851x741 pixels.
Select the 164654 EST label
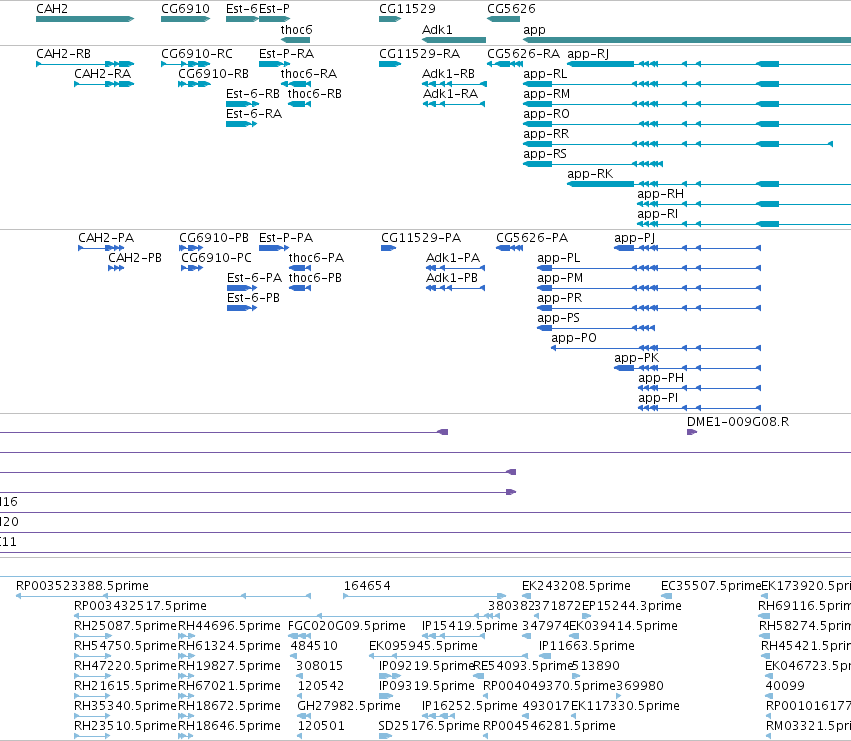click(367, 586)
